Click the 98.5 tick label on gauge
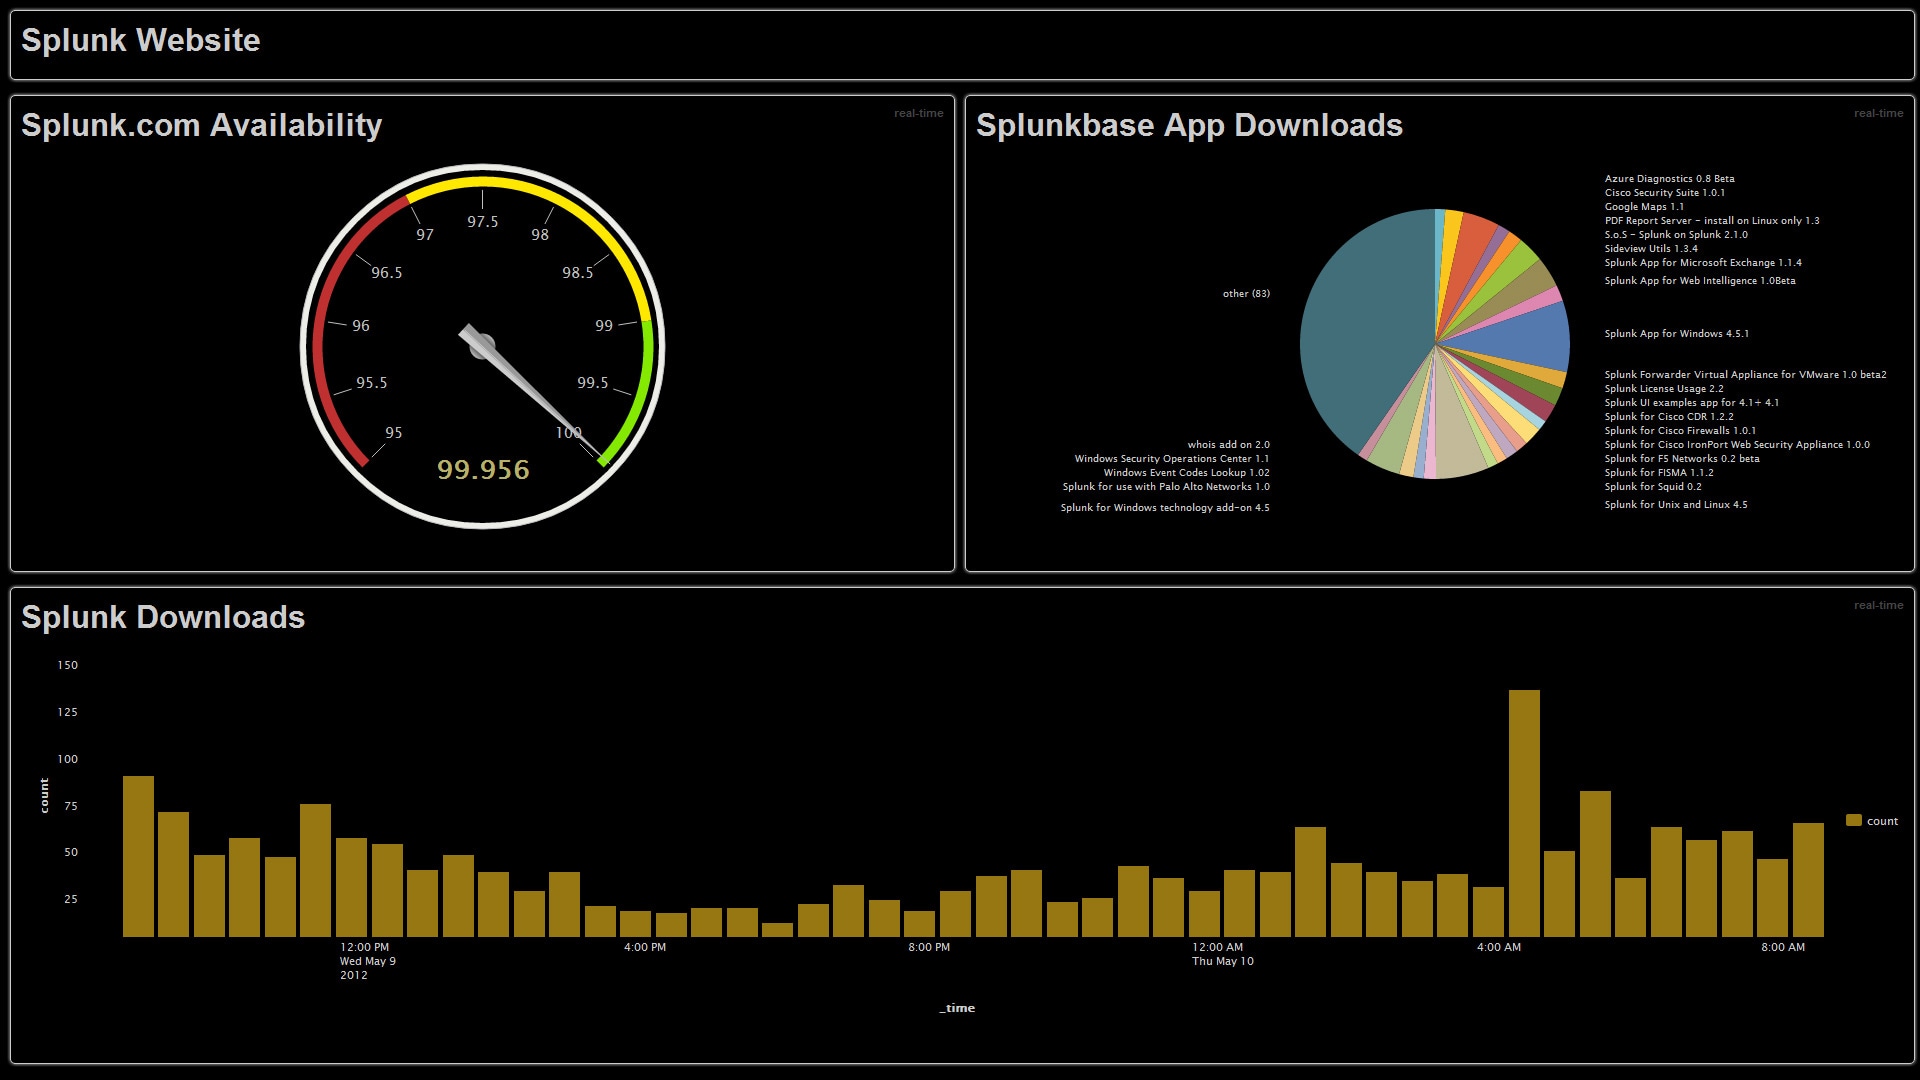Image resolution: width=1920 pixels, height=1080 pixels. tap(577, 273)
